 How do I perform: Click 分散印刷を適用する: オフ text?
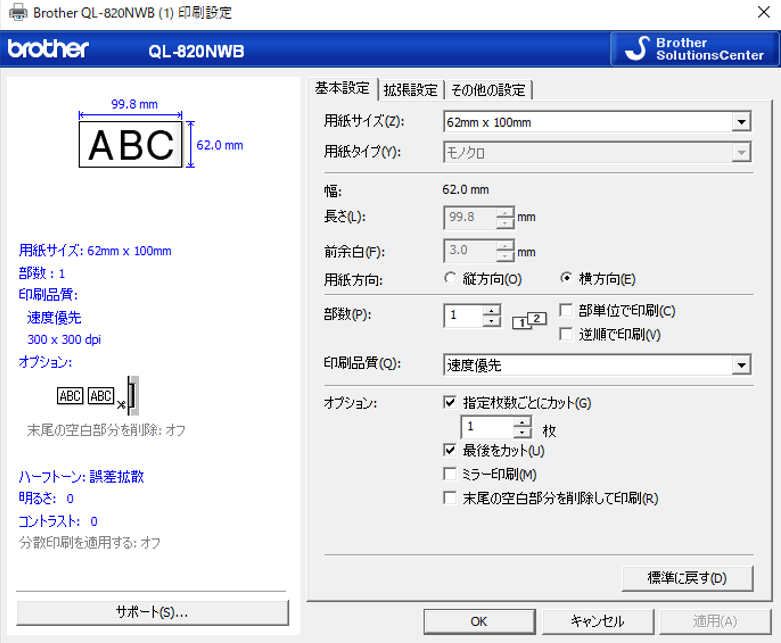point(90,543)
